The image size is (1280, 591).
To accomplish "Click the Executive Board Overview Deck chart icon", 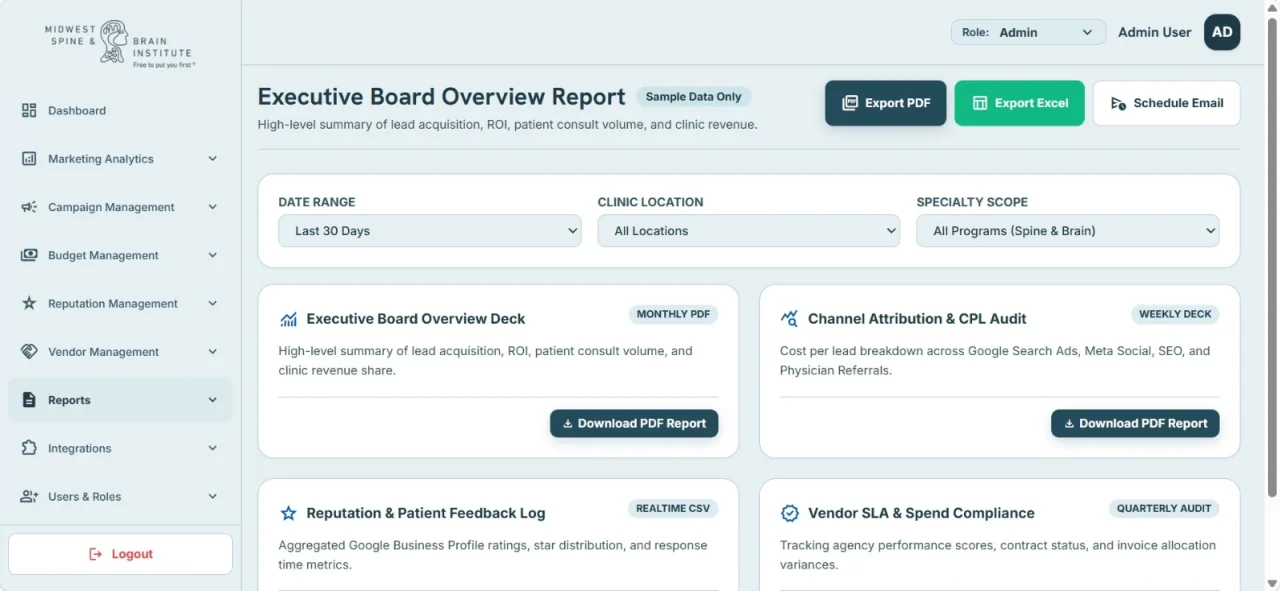I will (288, 319).
